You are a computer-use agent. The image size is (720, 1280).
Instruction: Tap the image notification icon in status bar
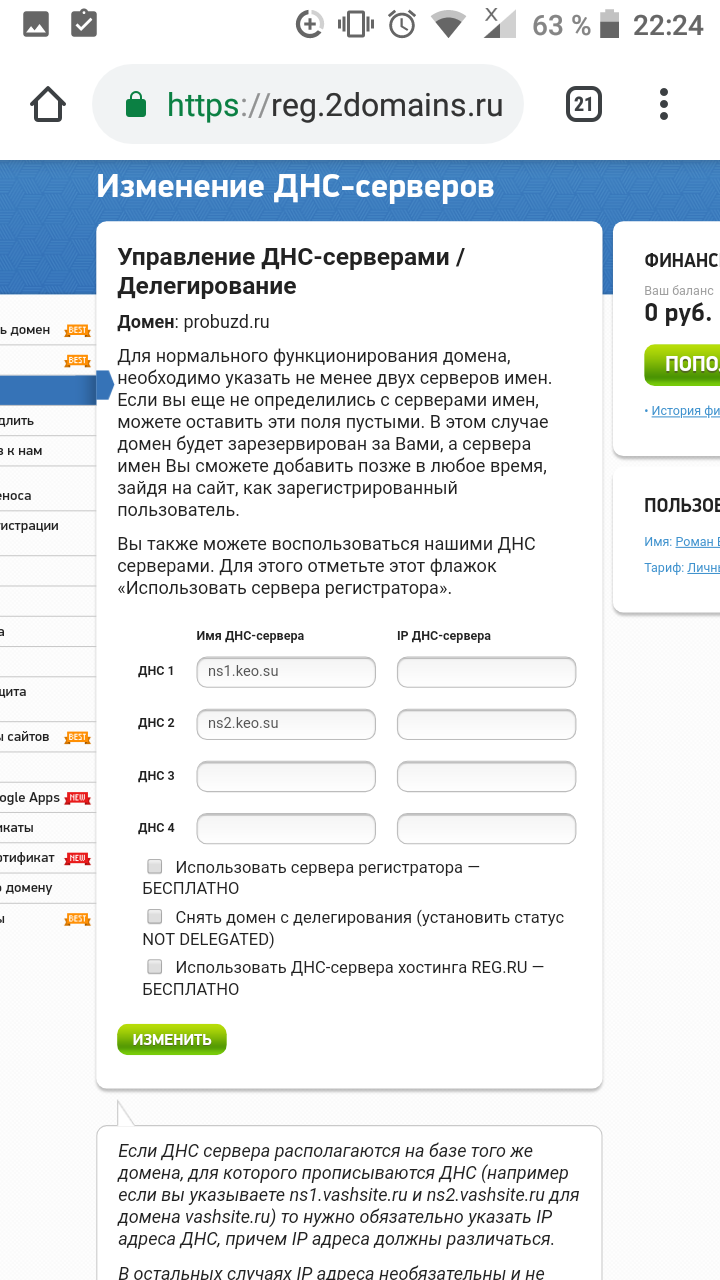(x=37, y=25)
